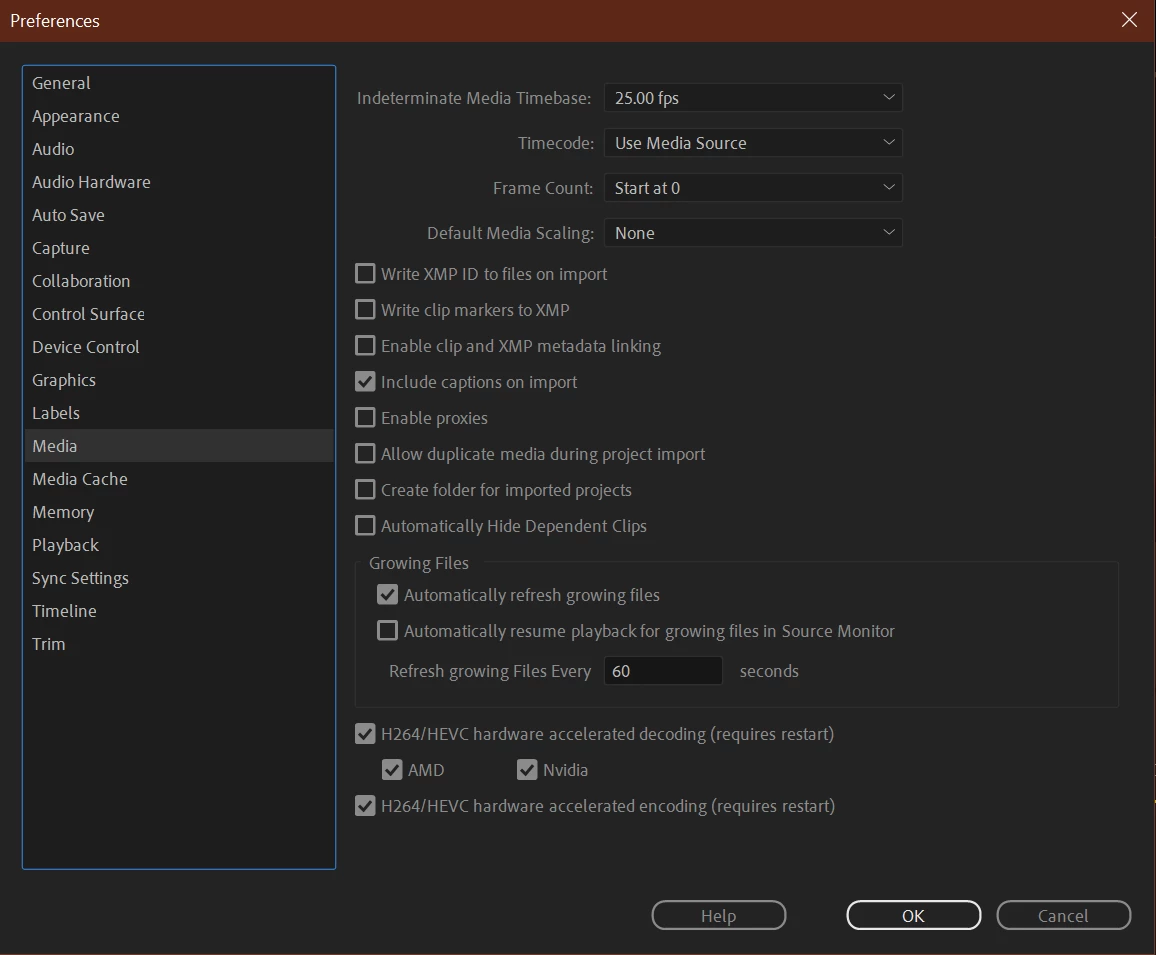Screen dimensions: 1156x955
Task: Open Auto Save preferences
Action: [x=179, y=215]
